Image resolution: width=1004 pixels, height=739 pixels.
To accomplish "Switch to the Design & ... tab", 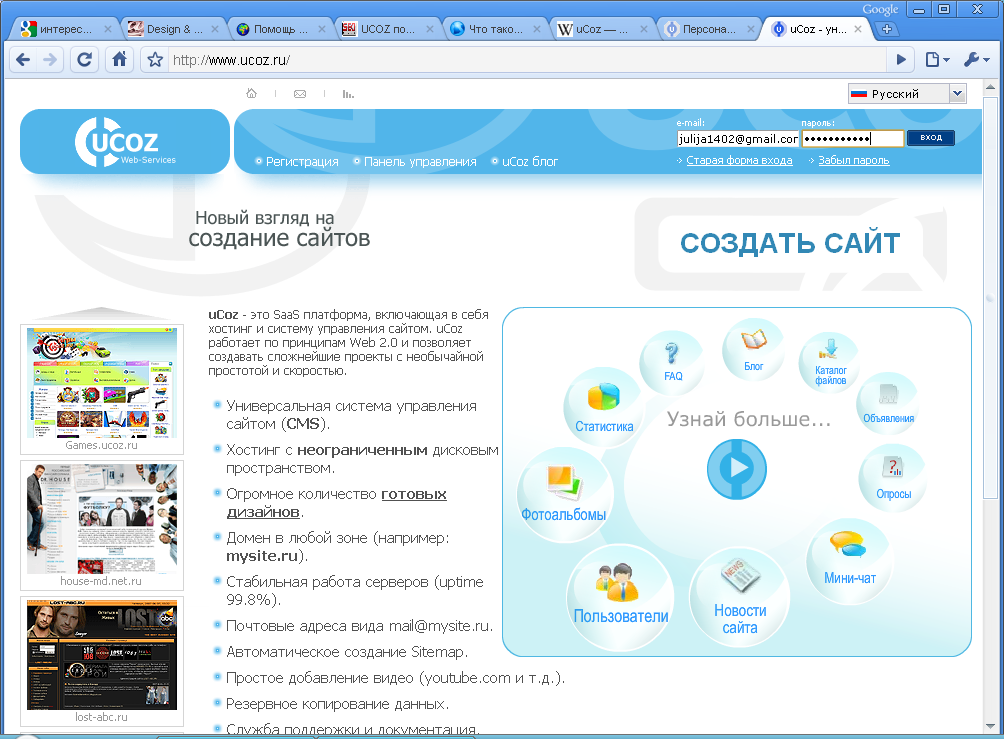I will (x=173, y=29).
